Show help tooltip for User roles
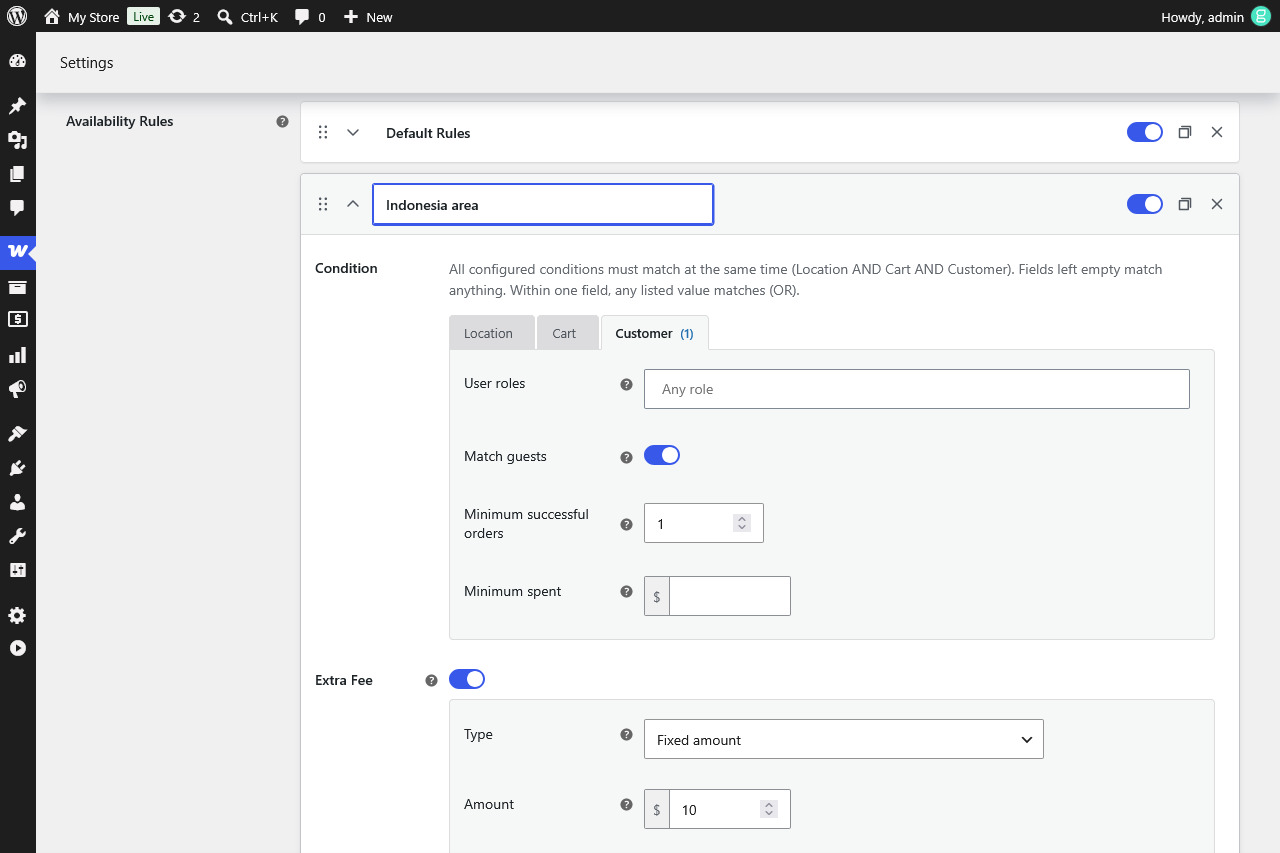Screen dimensions: 1280x853 coord(627,384)
